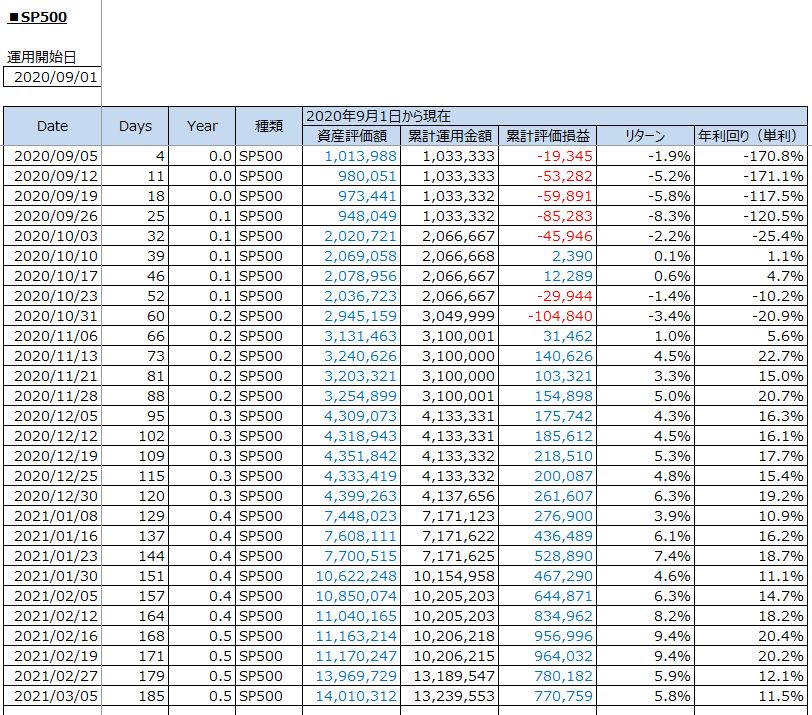Click the 累計運用金額 column header
Screen dimensions: 812x715
click(x=449, y=136)
